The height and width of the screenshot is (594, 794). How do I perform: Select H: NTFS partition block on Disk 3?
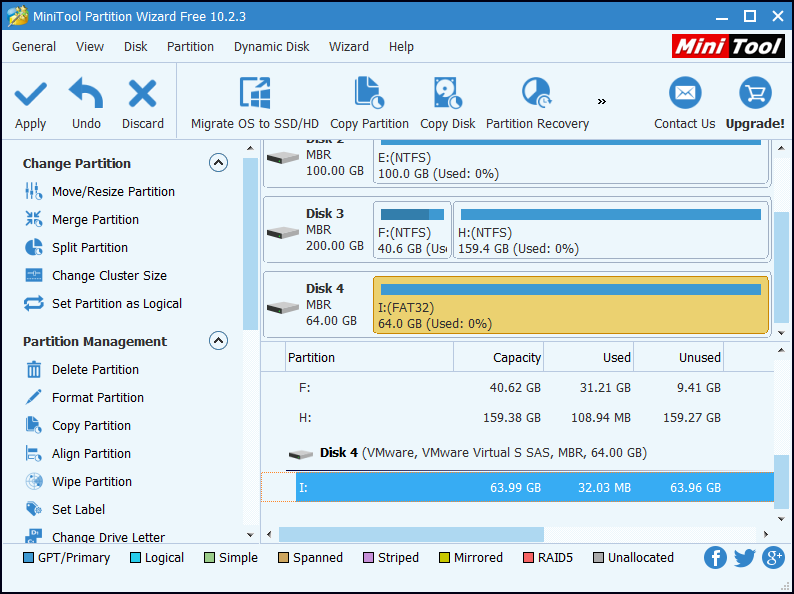click(x=611, y=230)
